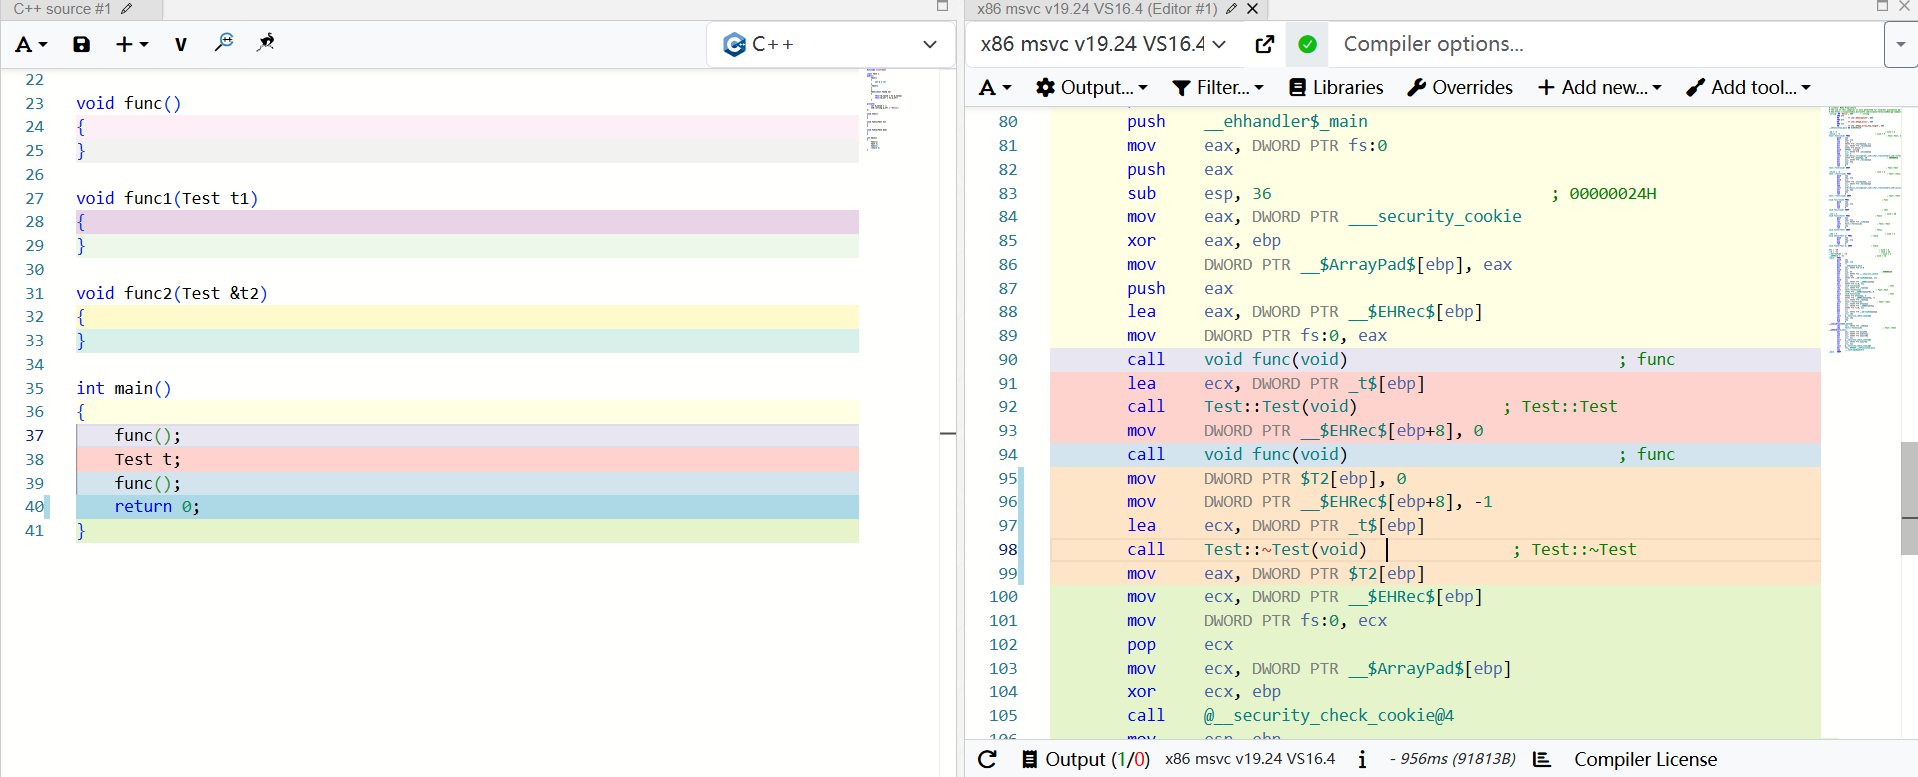This screenshot has height=777, width=1918.
Task: Click the chart icon beside Compiler License
Action: pos(1542,759)
